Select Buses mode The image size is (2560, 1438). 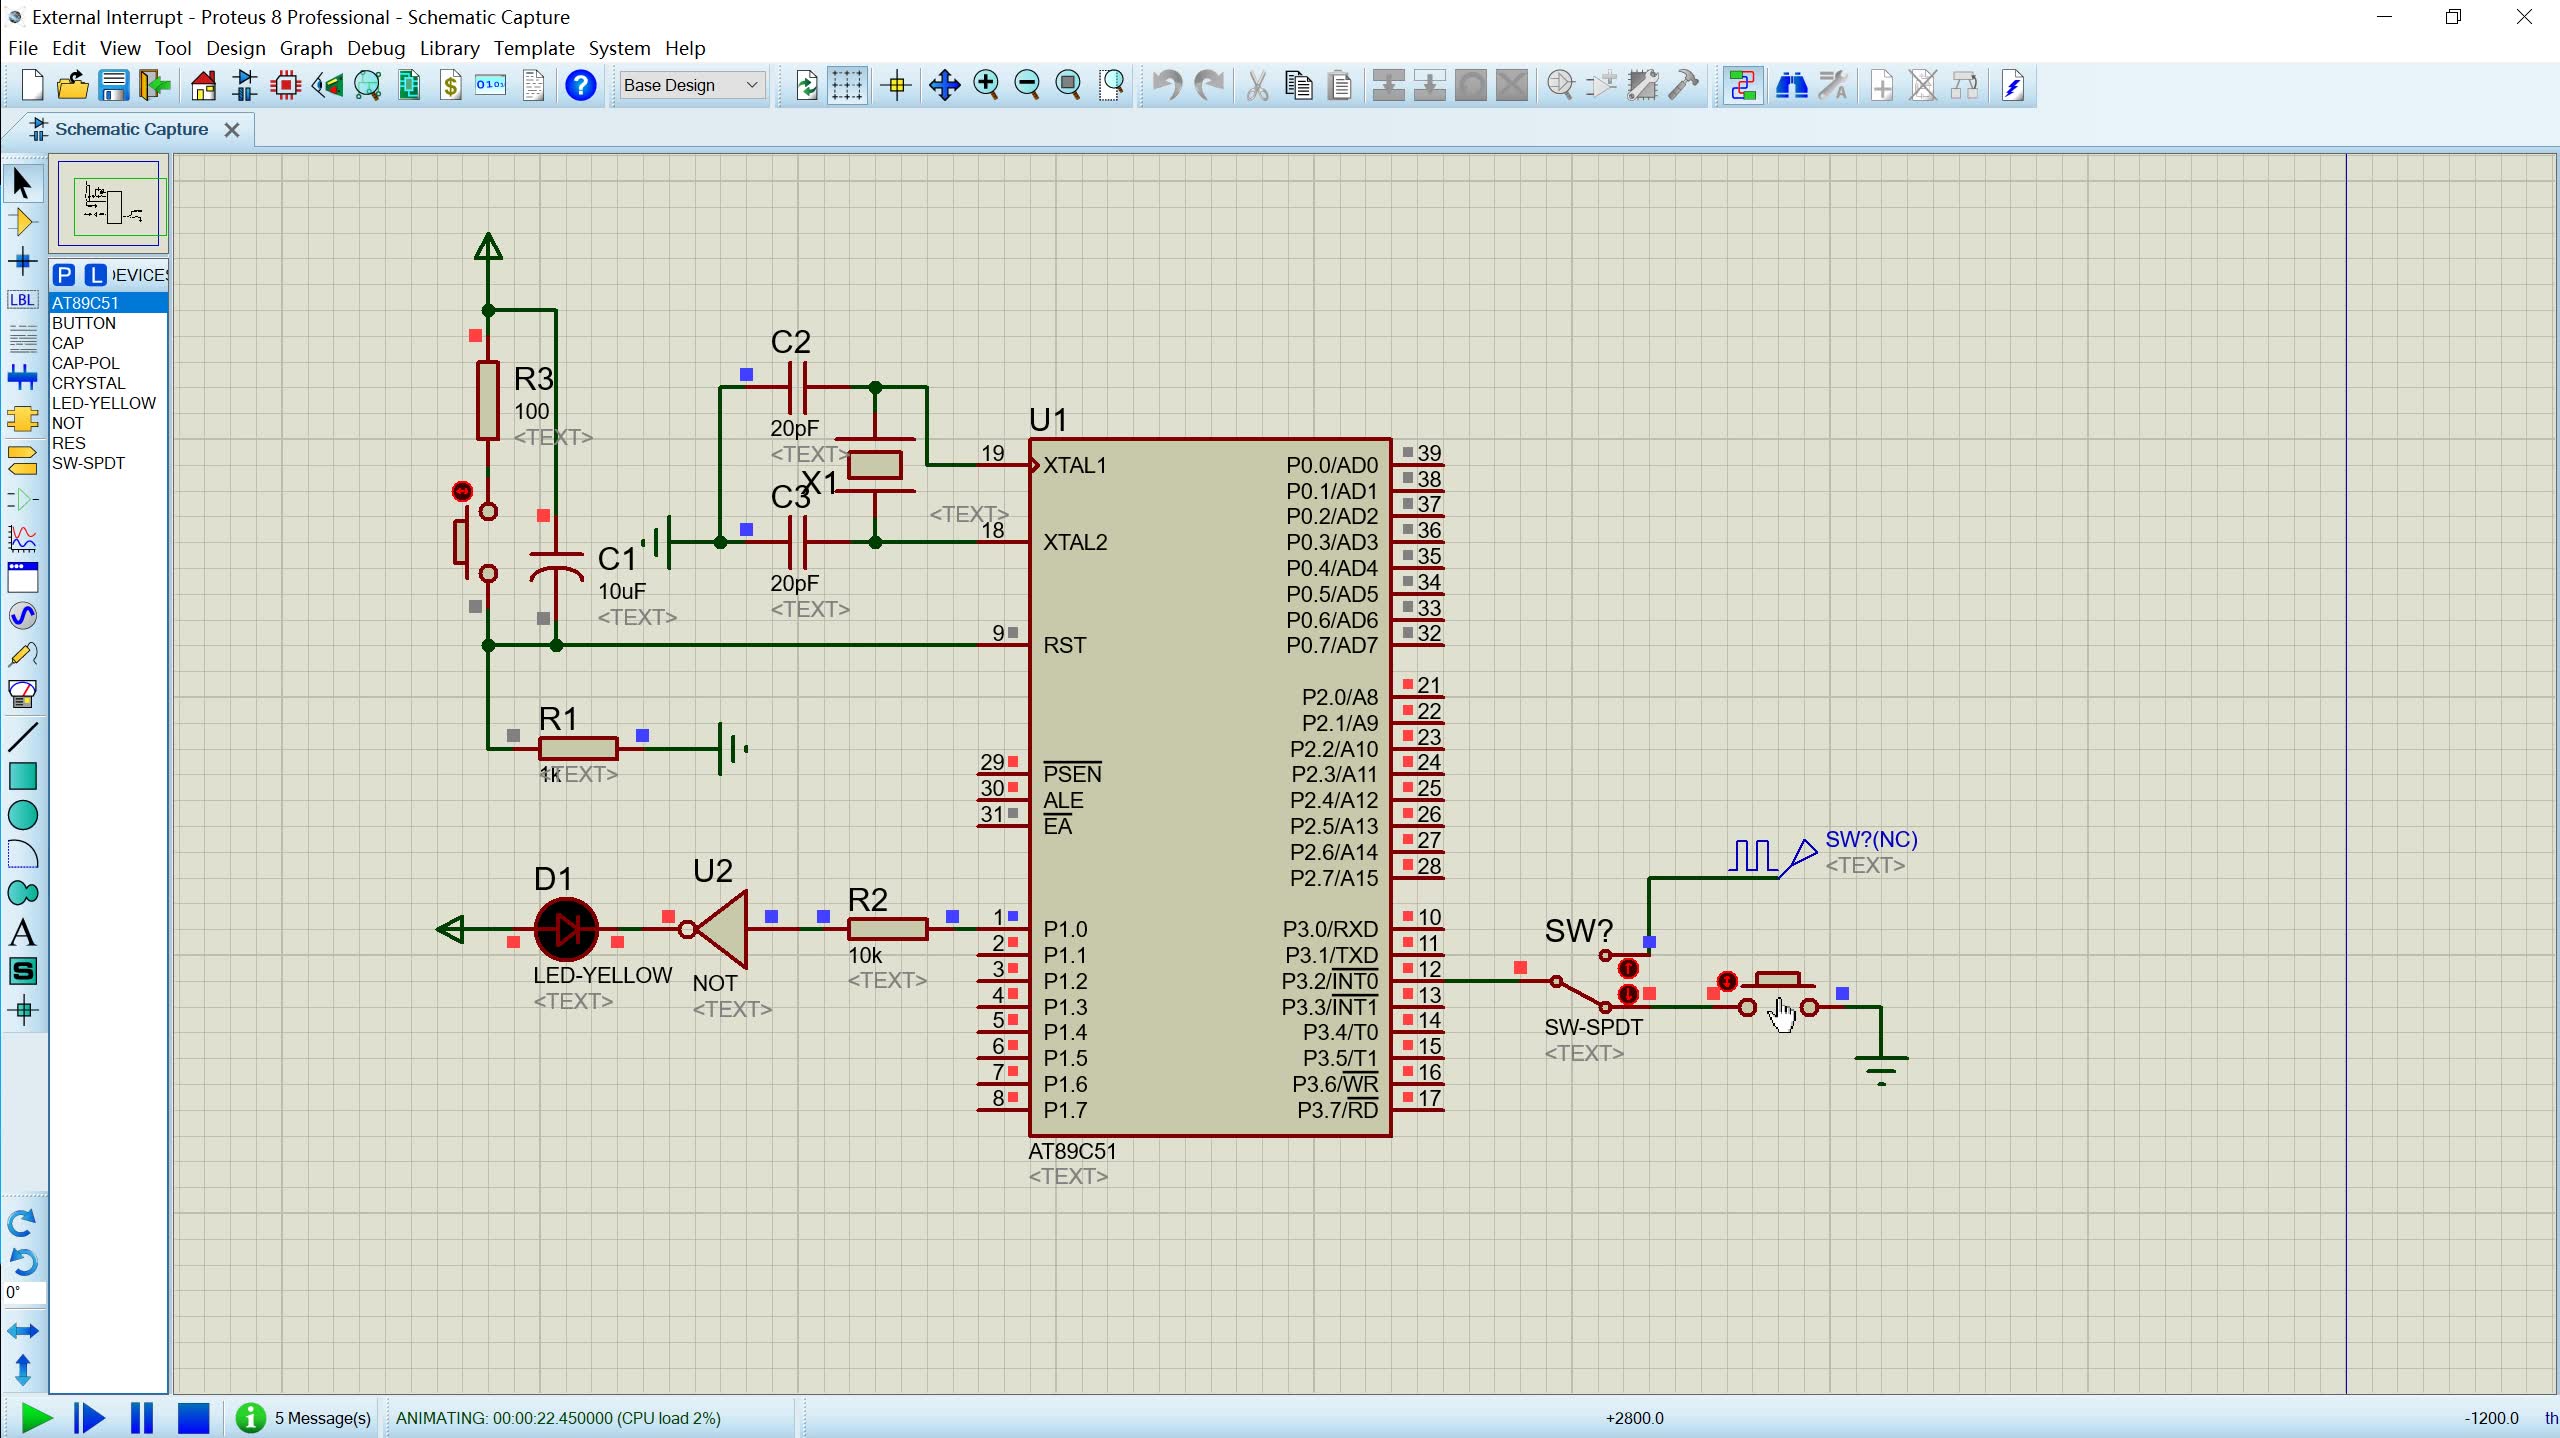22,378
